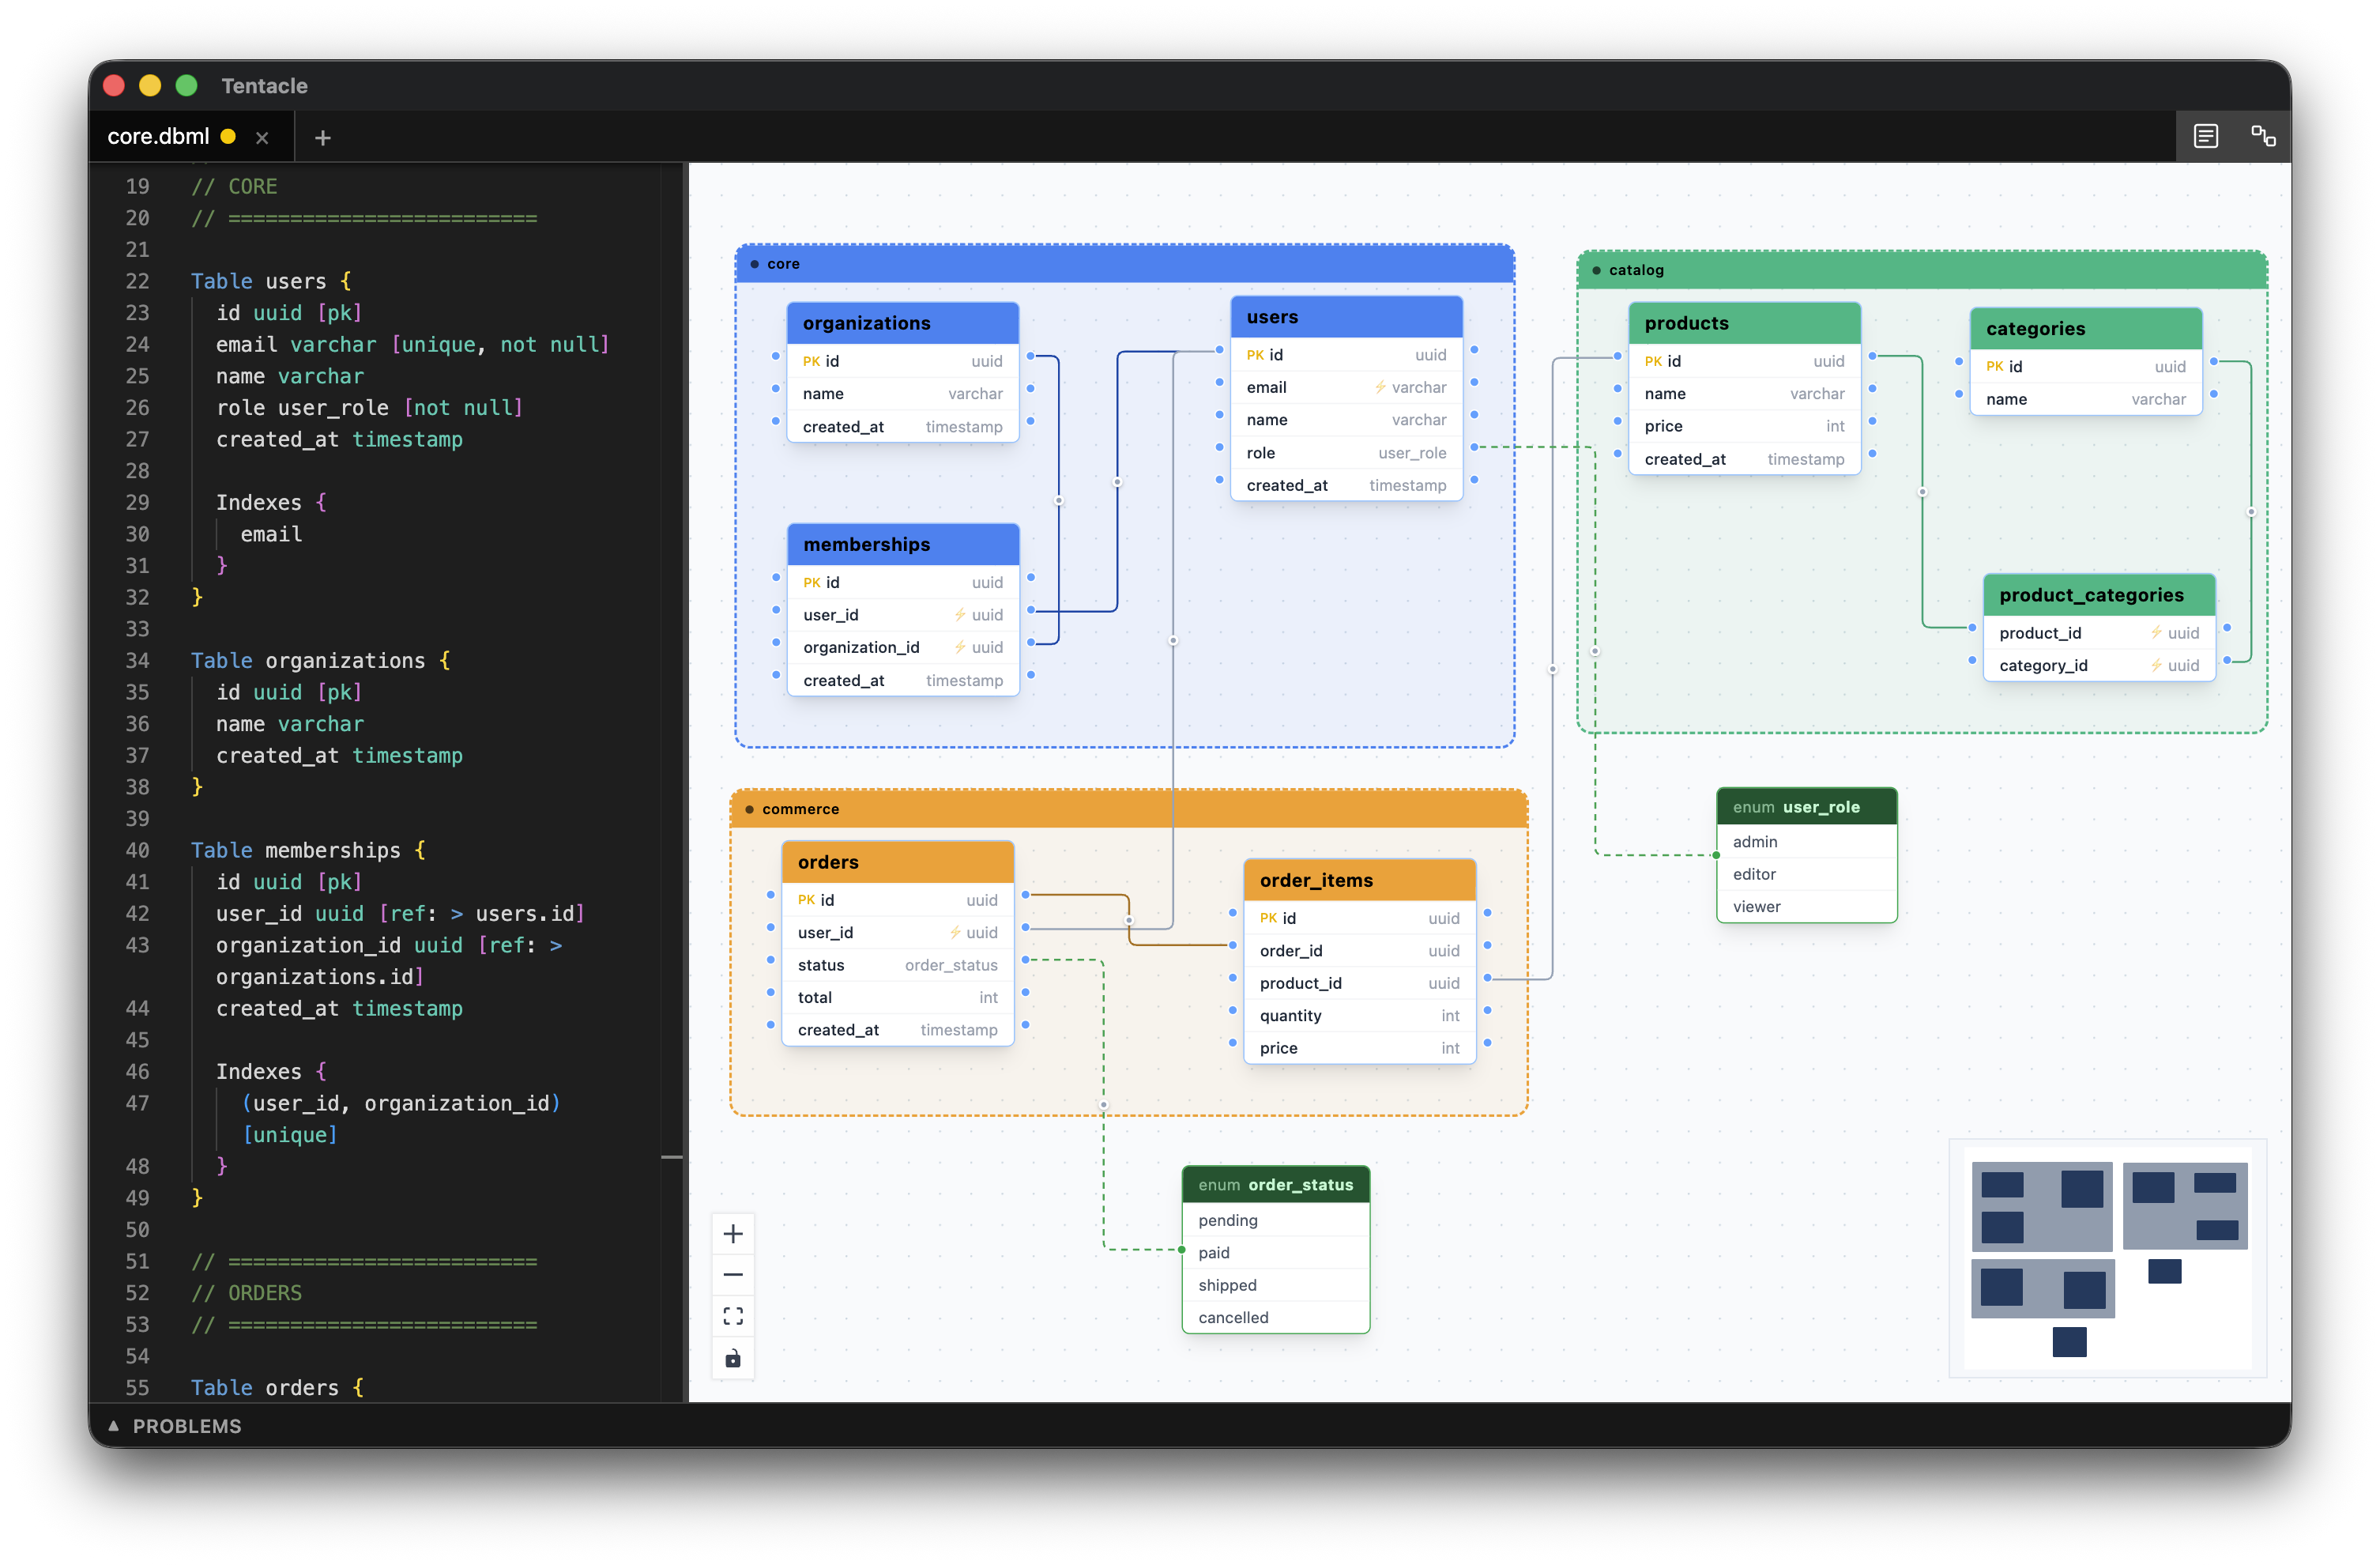Click the blue dot on the core group header

754,264
